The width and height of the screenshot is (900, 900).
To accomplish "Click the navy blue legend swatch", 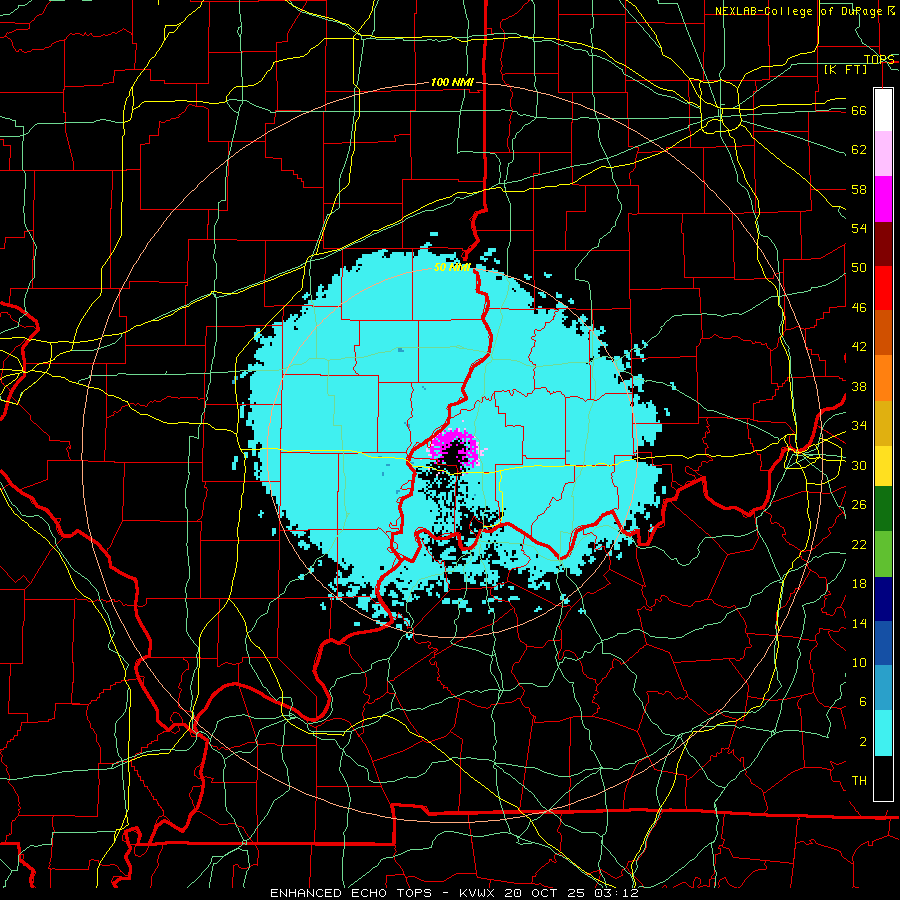I will 883,599.
